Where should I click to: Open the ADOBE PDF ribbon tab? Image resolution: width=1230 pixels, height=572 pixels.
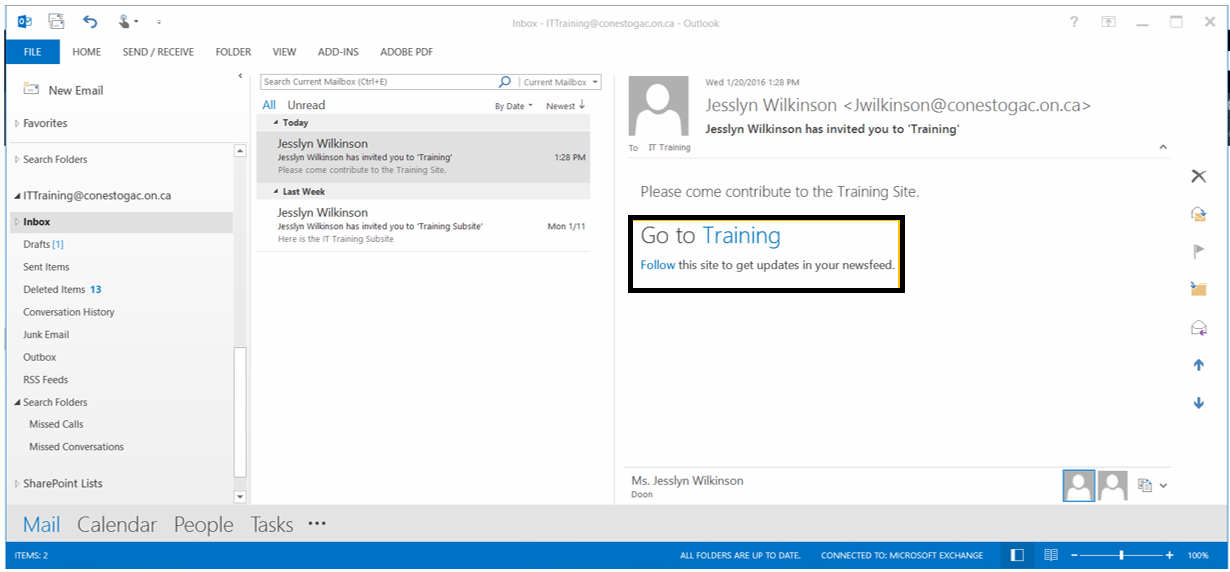point(405,52)
